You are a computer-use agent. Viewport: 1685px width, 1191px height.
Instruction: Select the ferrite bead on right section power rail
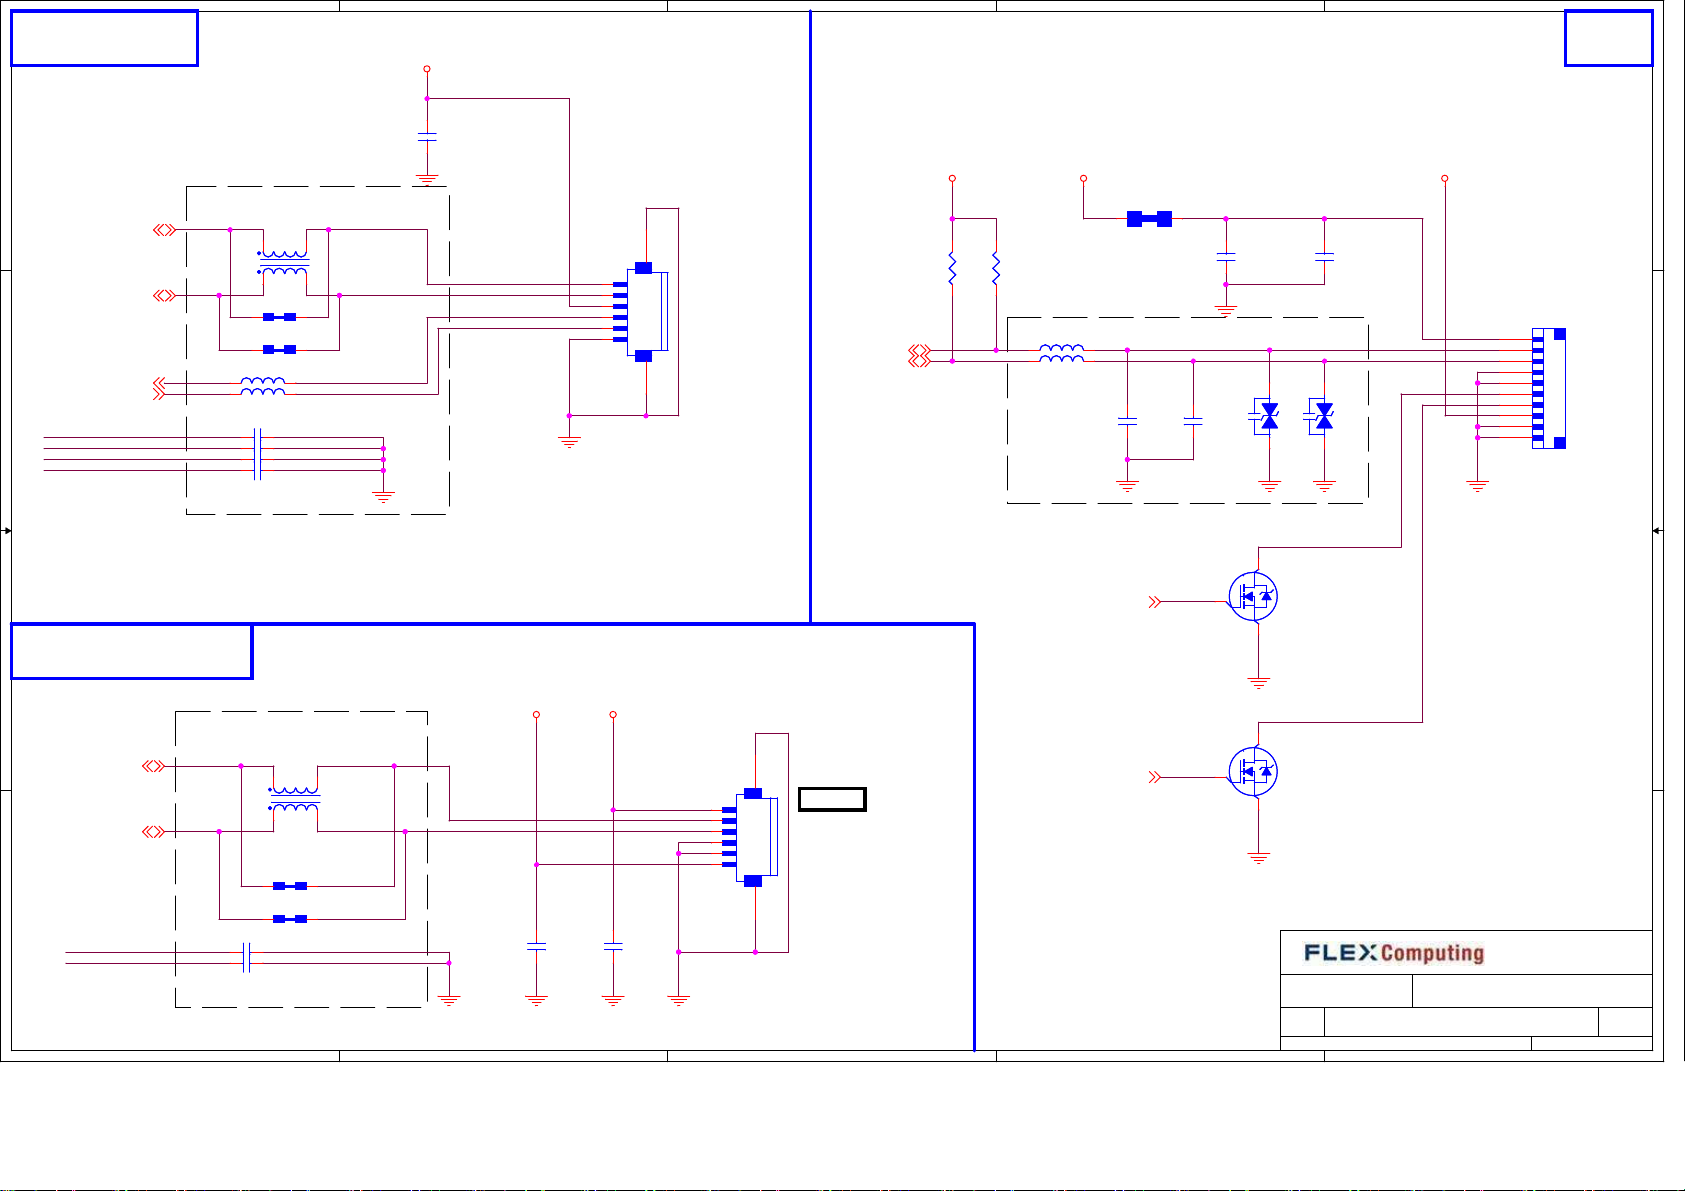click(1149, 219)
